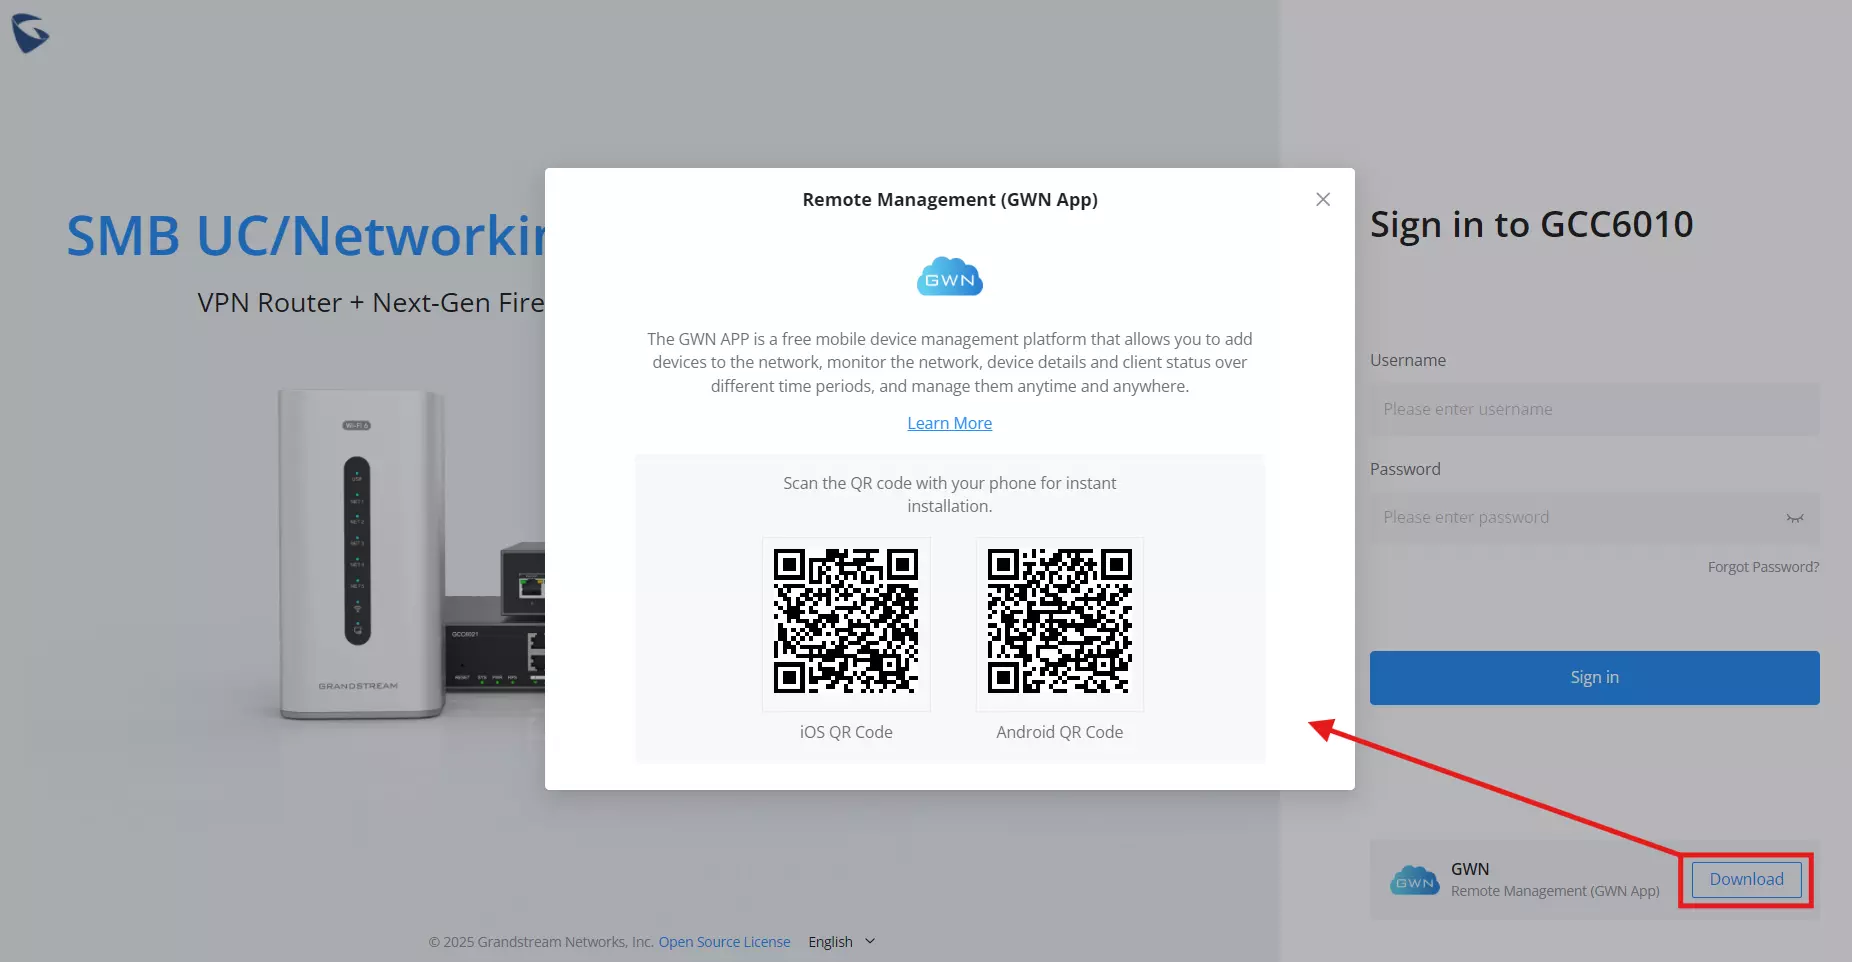
Task: Click the Download button for GWN app
Action: 1746,880
